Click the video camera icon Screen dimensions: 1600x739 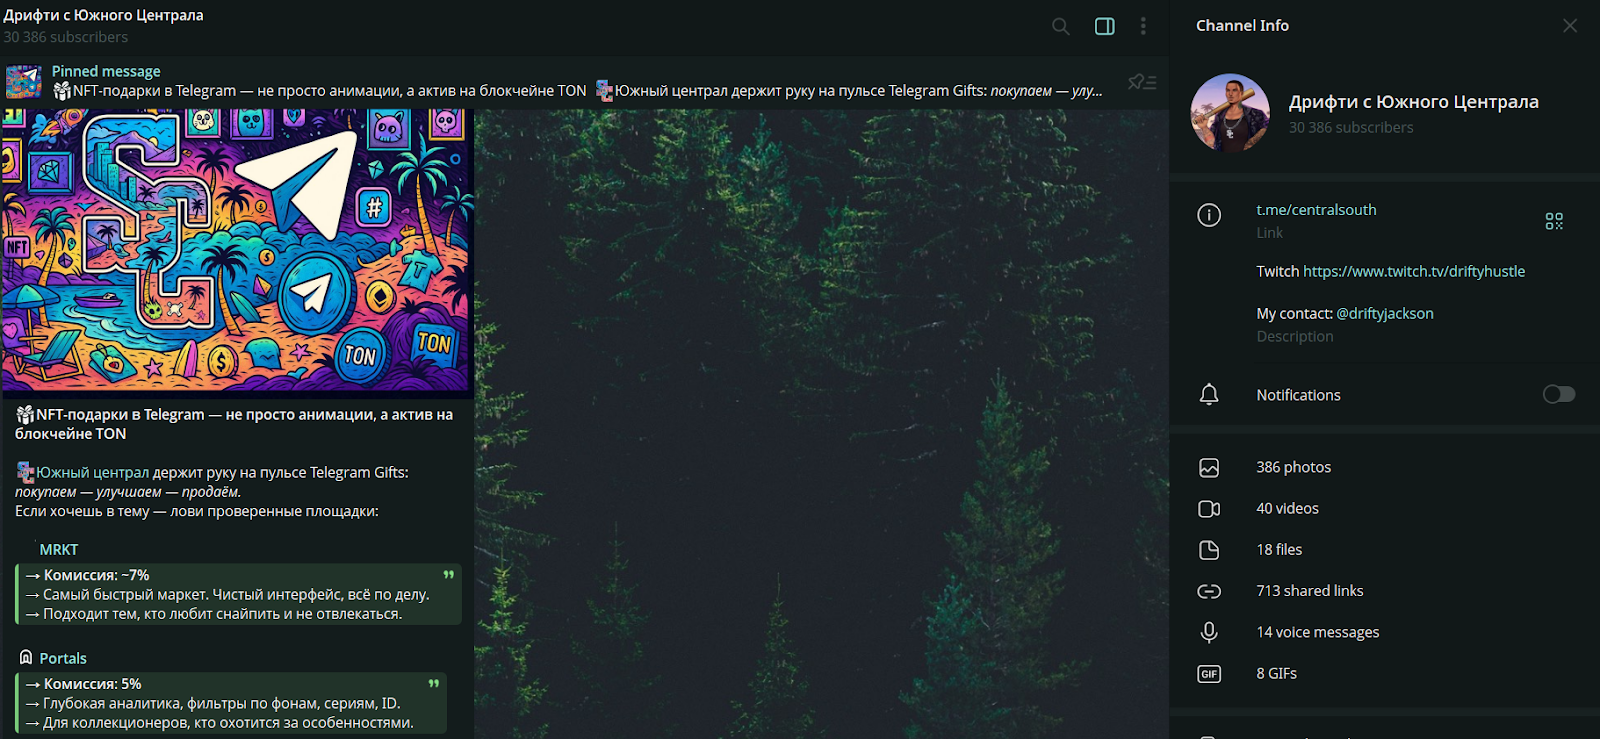(1209, 509)
